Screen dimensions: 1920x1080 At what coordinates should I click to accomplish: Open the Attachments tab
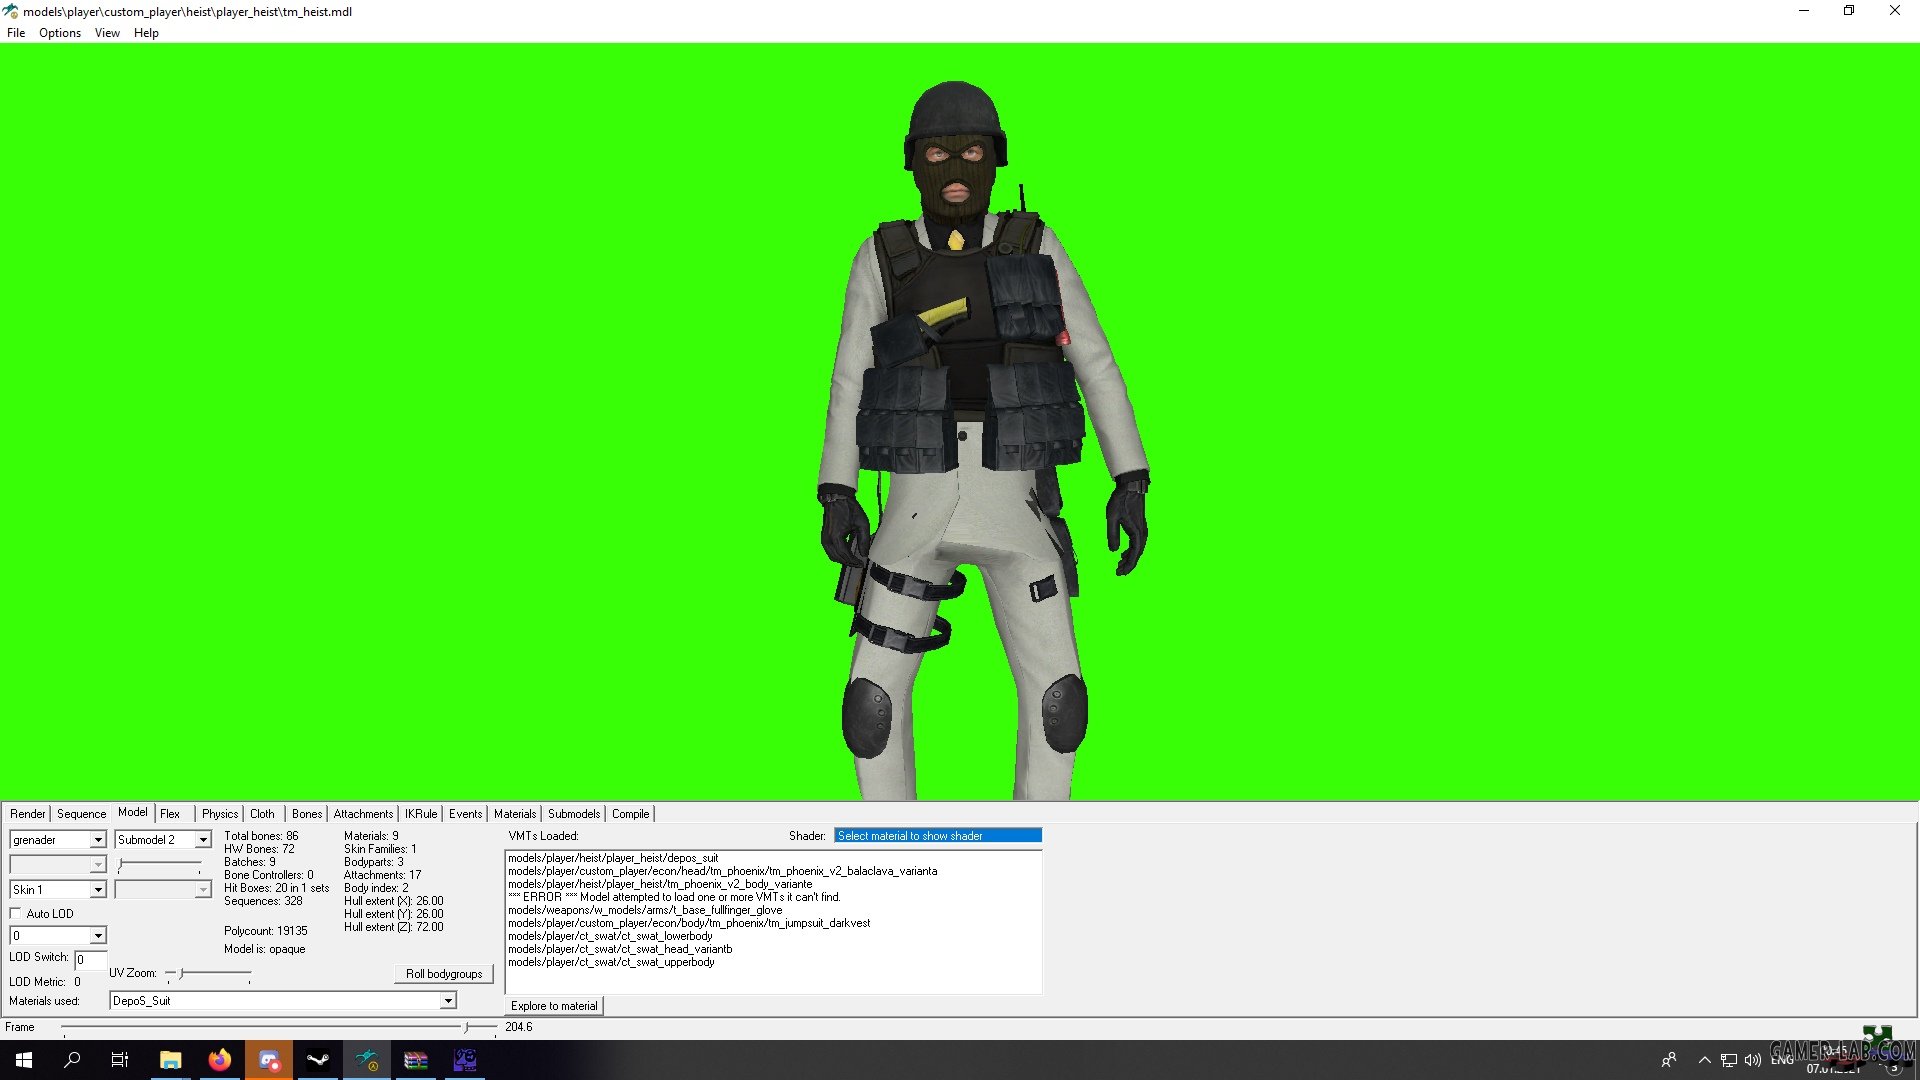point(363,814)
